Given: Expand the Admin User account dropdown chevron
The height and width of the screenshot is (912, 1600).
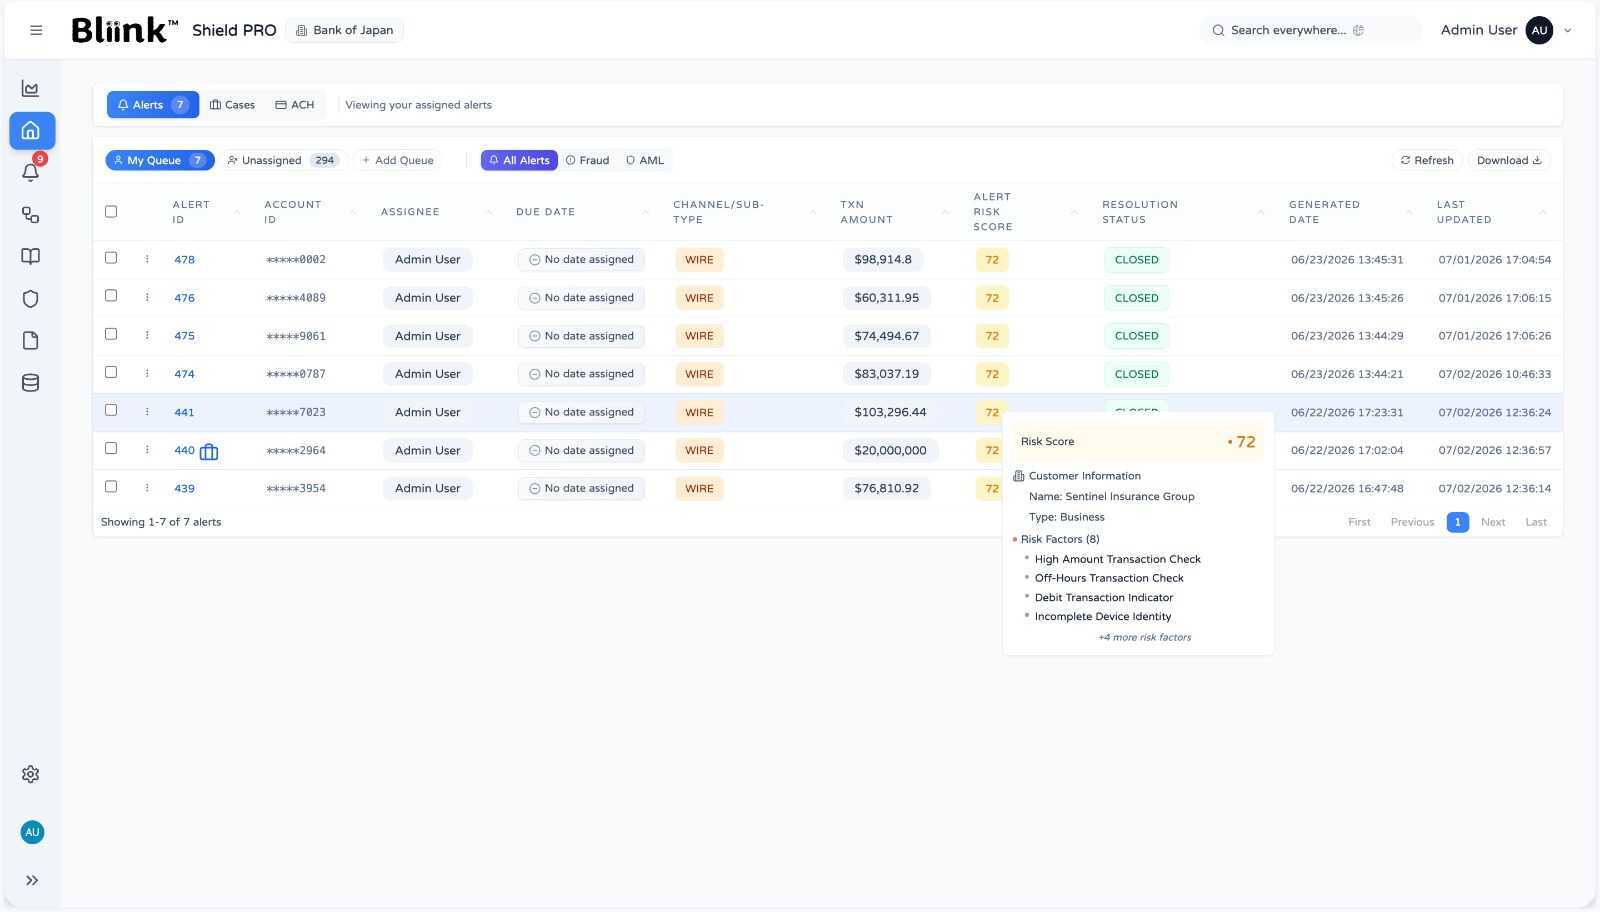Looking at the screenshot, I should point(1567,30).
